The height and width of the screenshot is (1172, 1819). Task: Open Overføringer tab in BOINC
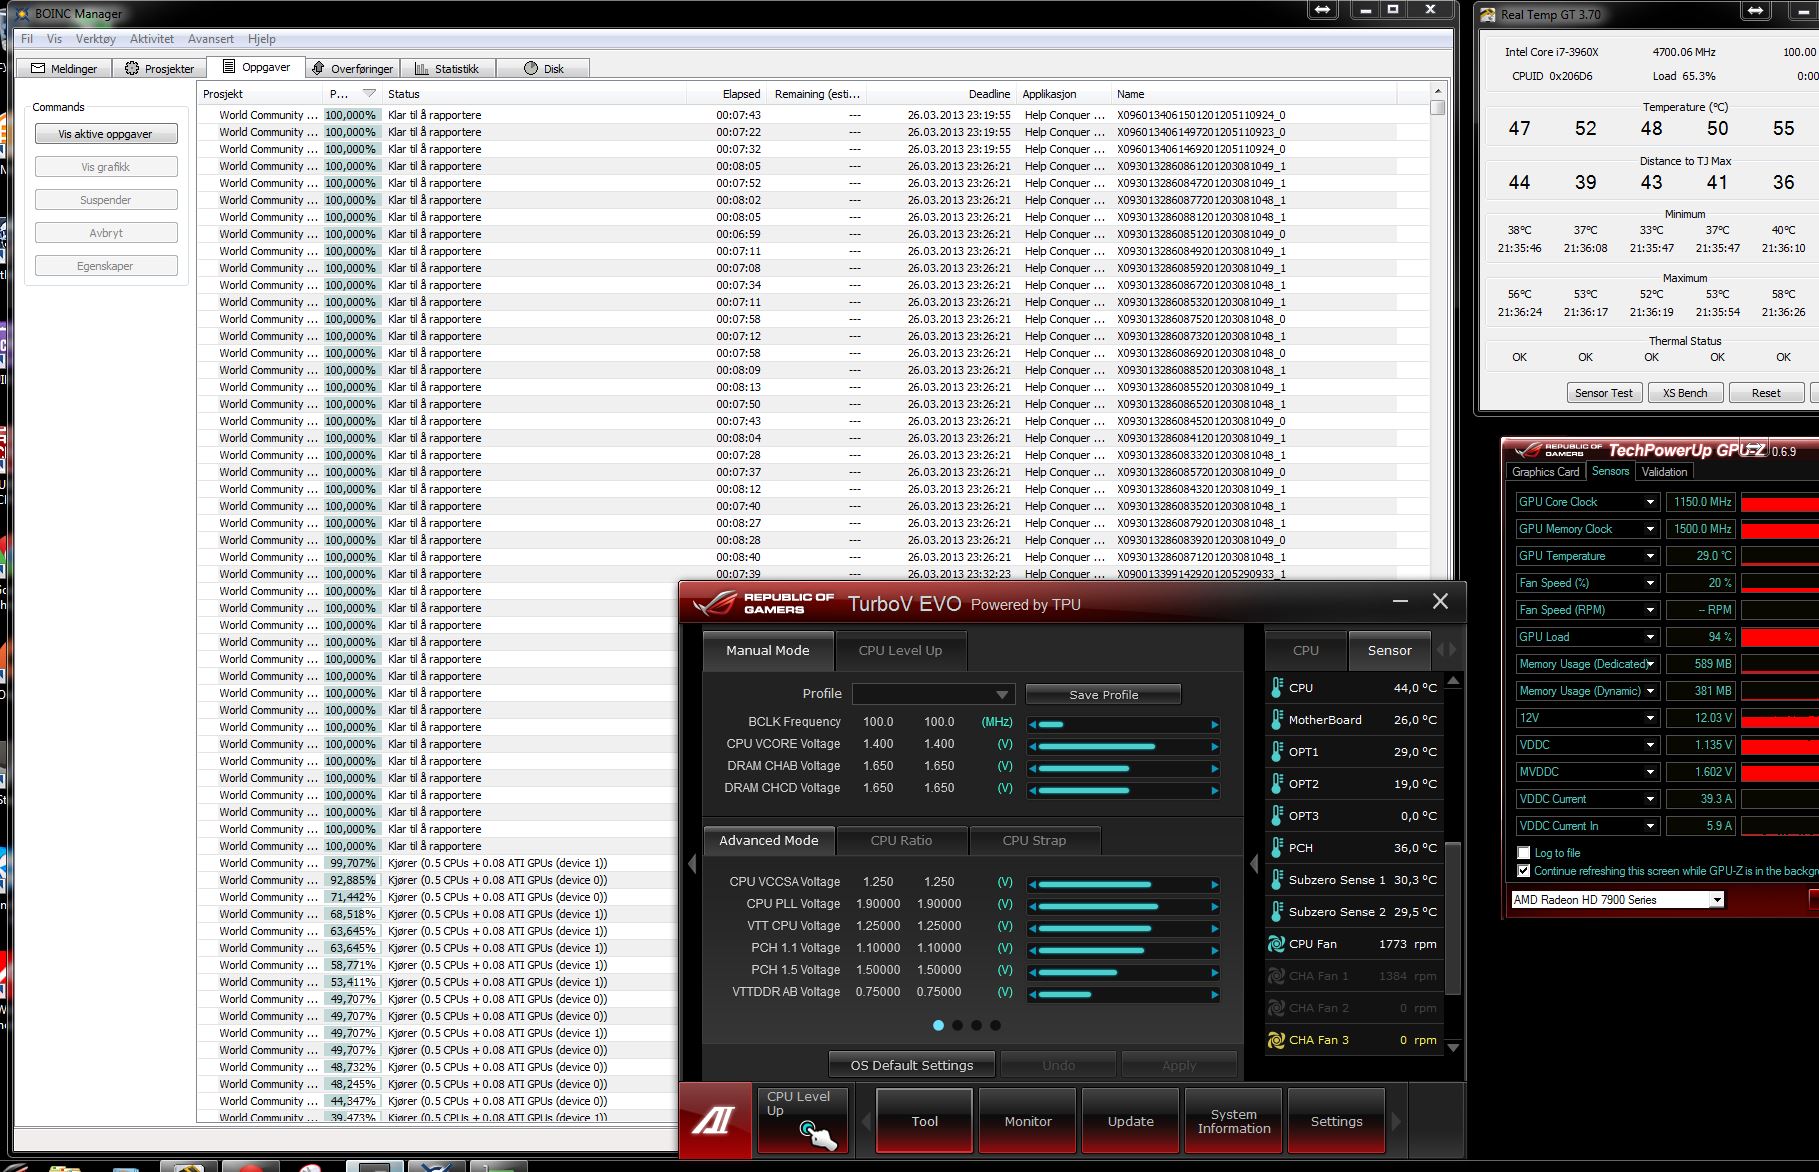click(352, 68)
